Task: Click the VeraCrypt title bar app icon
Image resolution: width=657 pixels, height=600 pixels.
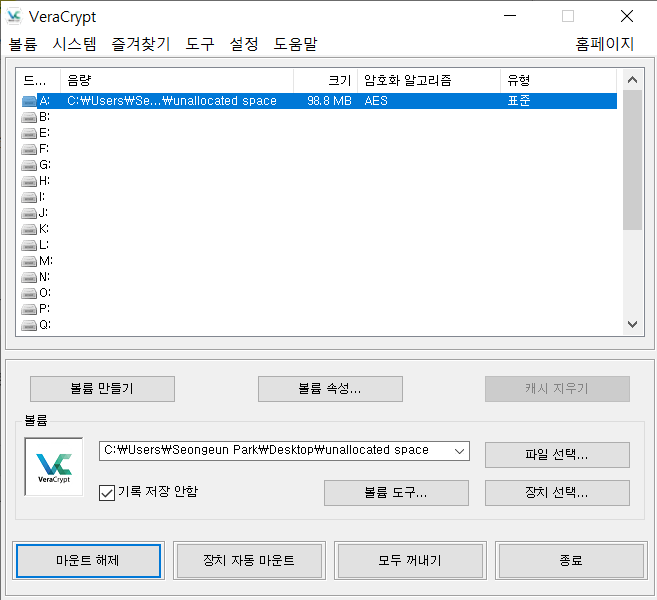Action: tap(14, 16)
